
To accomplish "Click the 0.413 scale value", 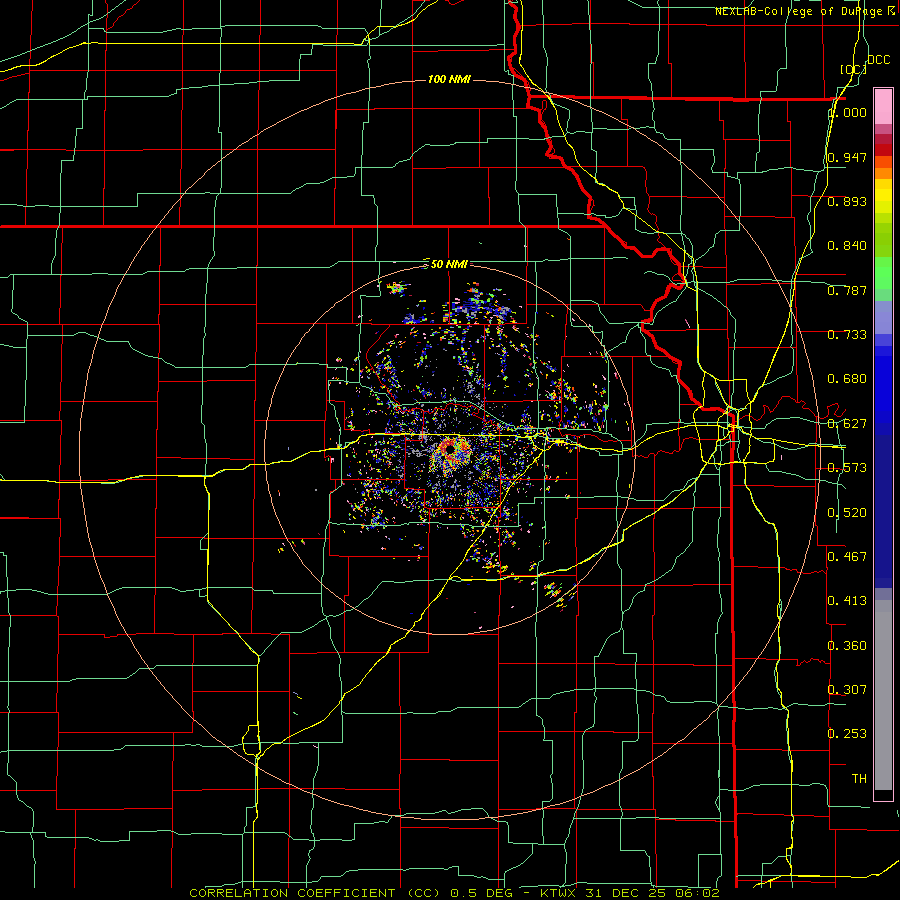I will tap(847, 600).
